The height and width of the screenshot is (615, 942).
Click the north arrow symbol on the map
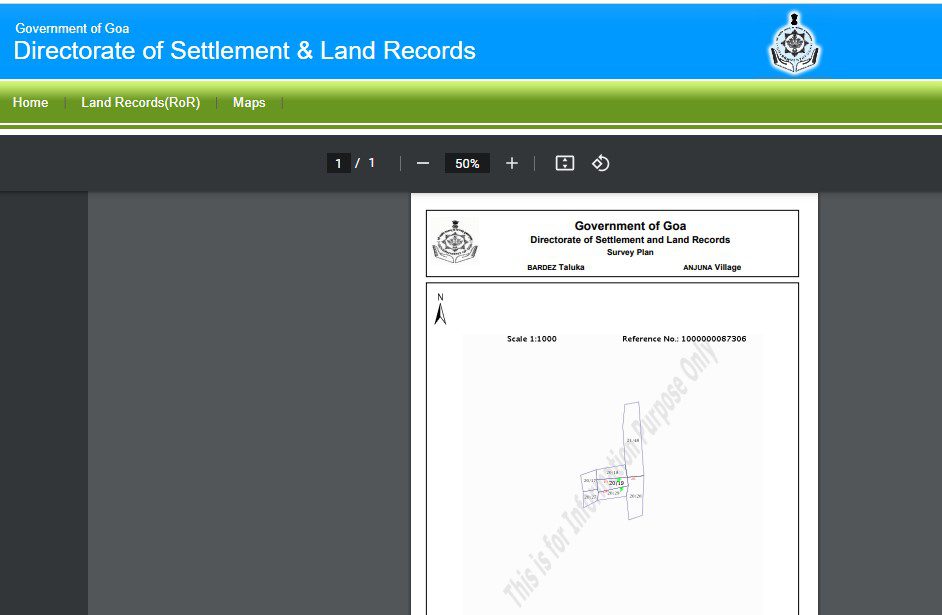[440, 311]
